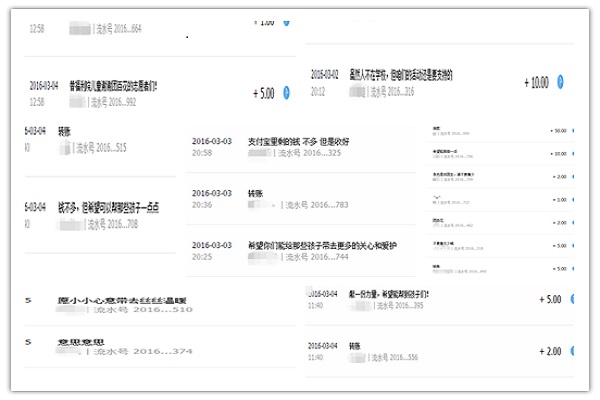Click blue icon next to +5.00 in 流水号 2016...992 row
The height and width of the screenshot is (400, 600).
(286, 92)
